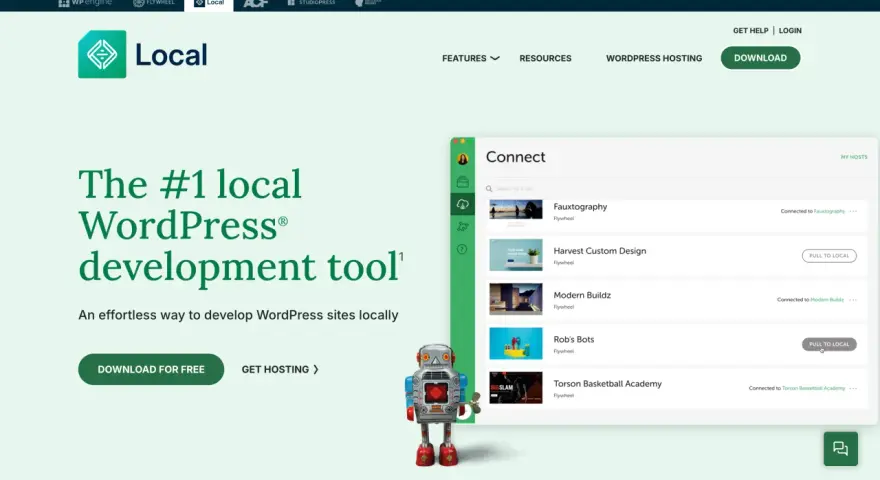Select the Harvest Custom Design thumbnail
The image size is (880, 480).
[x=516, y=255]
